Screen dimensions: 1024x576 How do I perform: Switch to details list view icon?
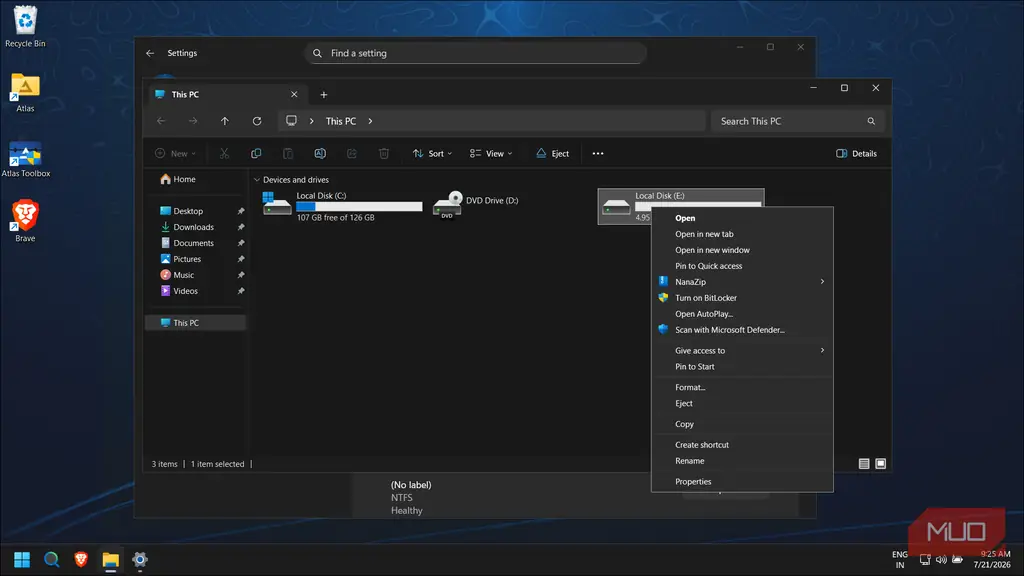click(x=864, y=464)
